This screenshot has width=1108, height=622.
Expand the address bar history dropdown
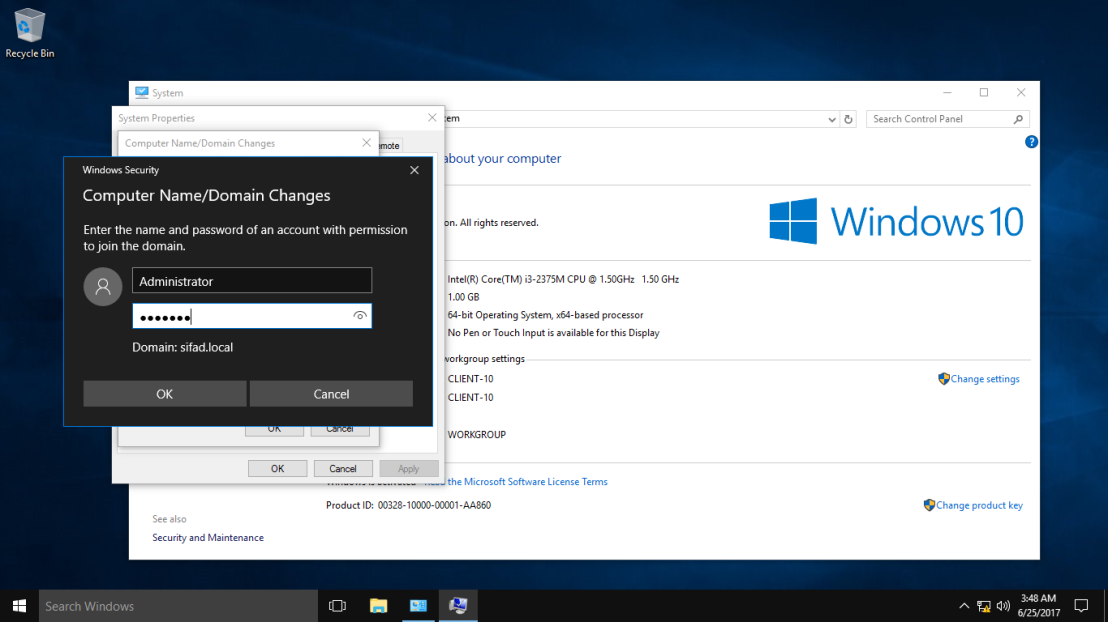tap(832, 119)
